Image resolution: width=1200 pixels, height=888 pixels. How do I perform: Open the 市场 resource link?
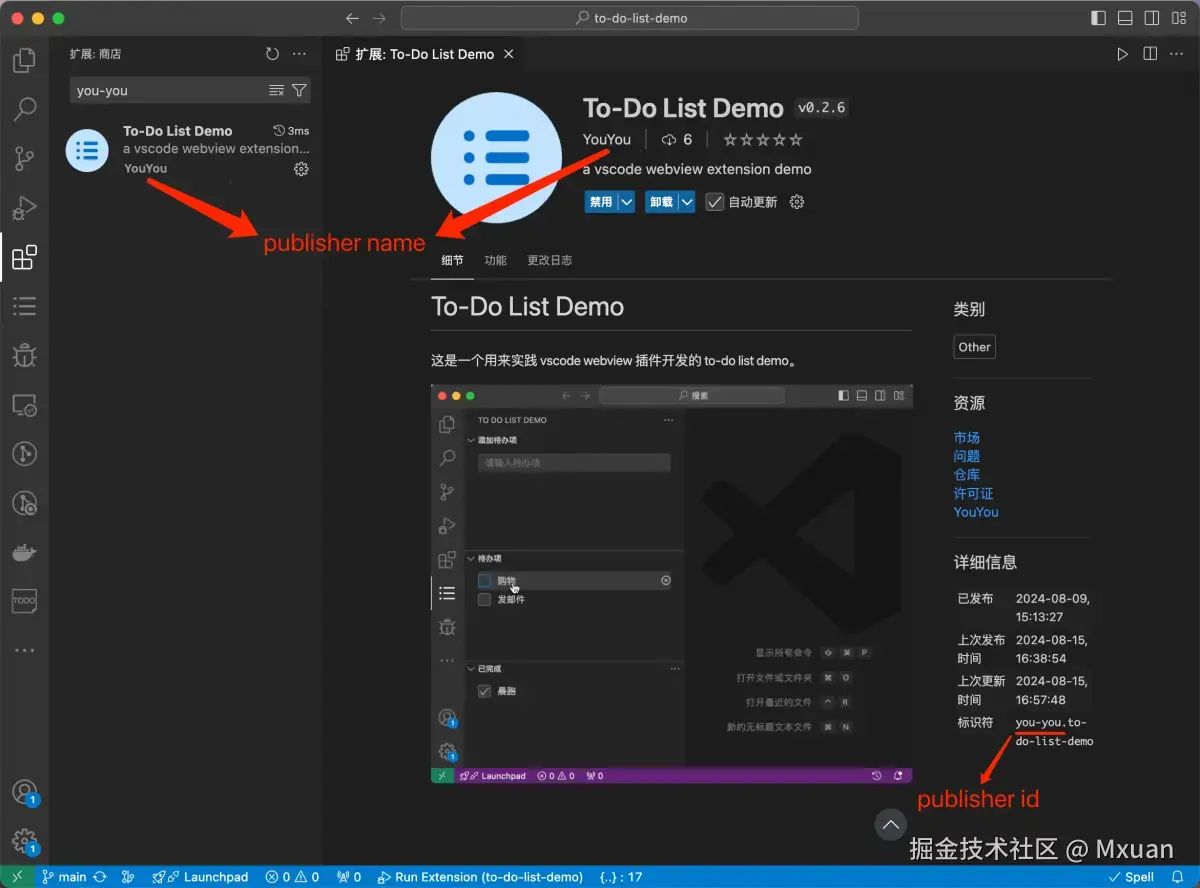click(967, 438)
